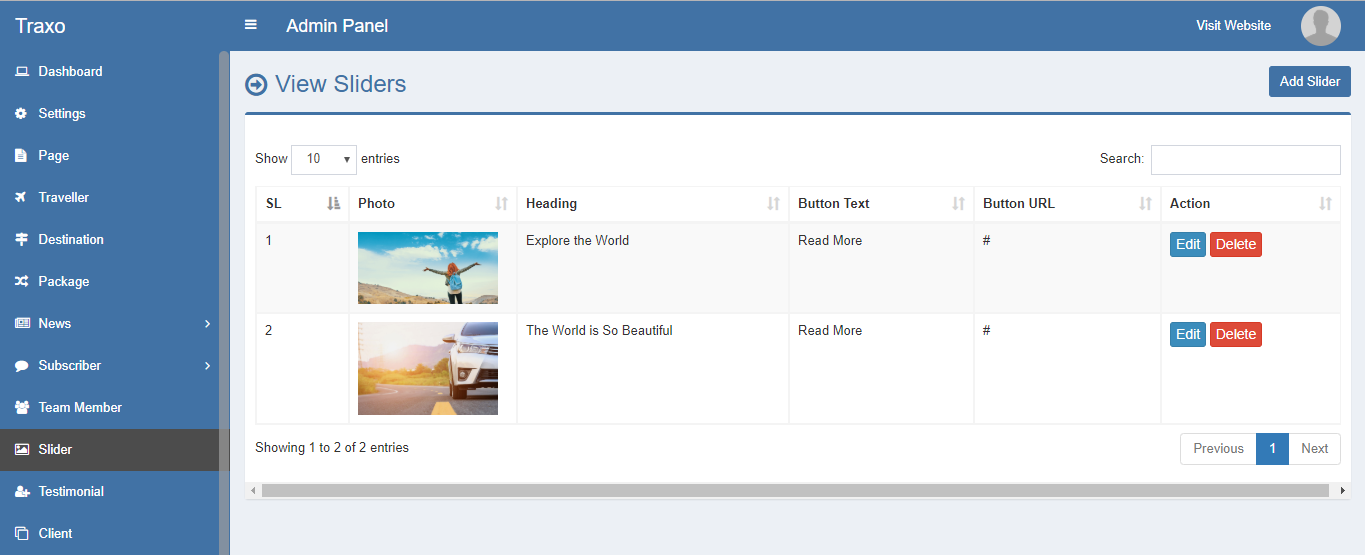
Task: Click the Traveller airplane icon
Action: (21, 198)
